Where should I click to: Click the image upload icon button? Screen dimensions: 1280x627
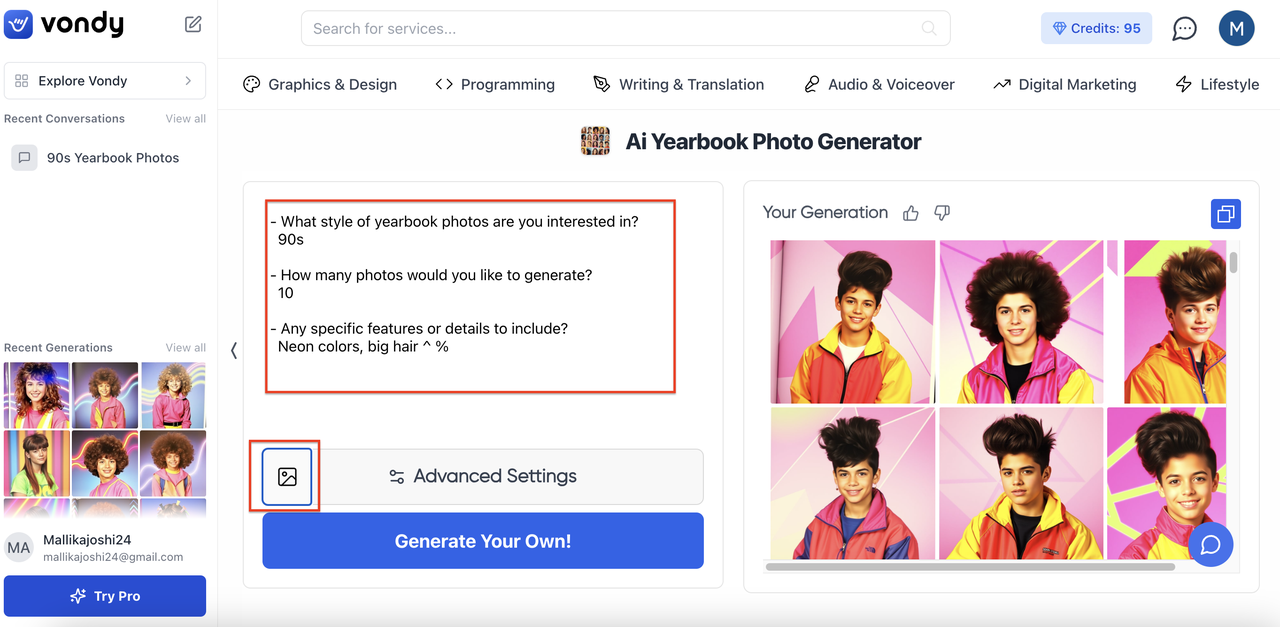[287, 477]
